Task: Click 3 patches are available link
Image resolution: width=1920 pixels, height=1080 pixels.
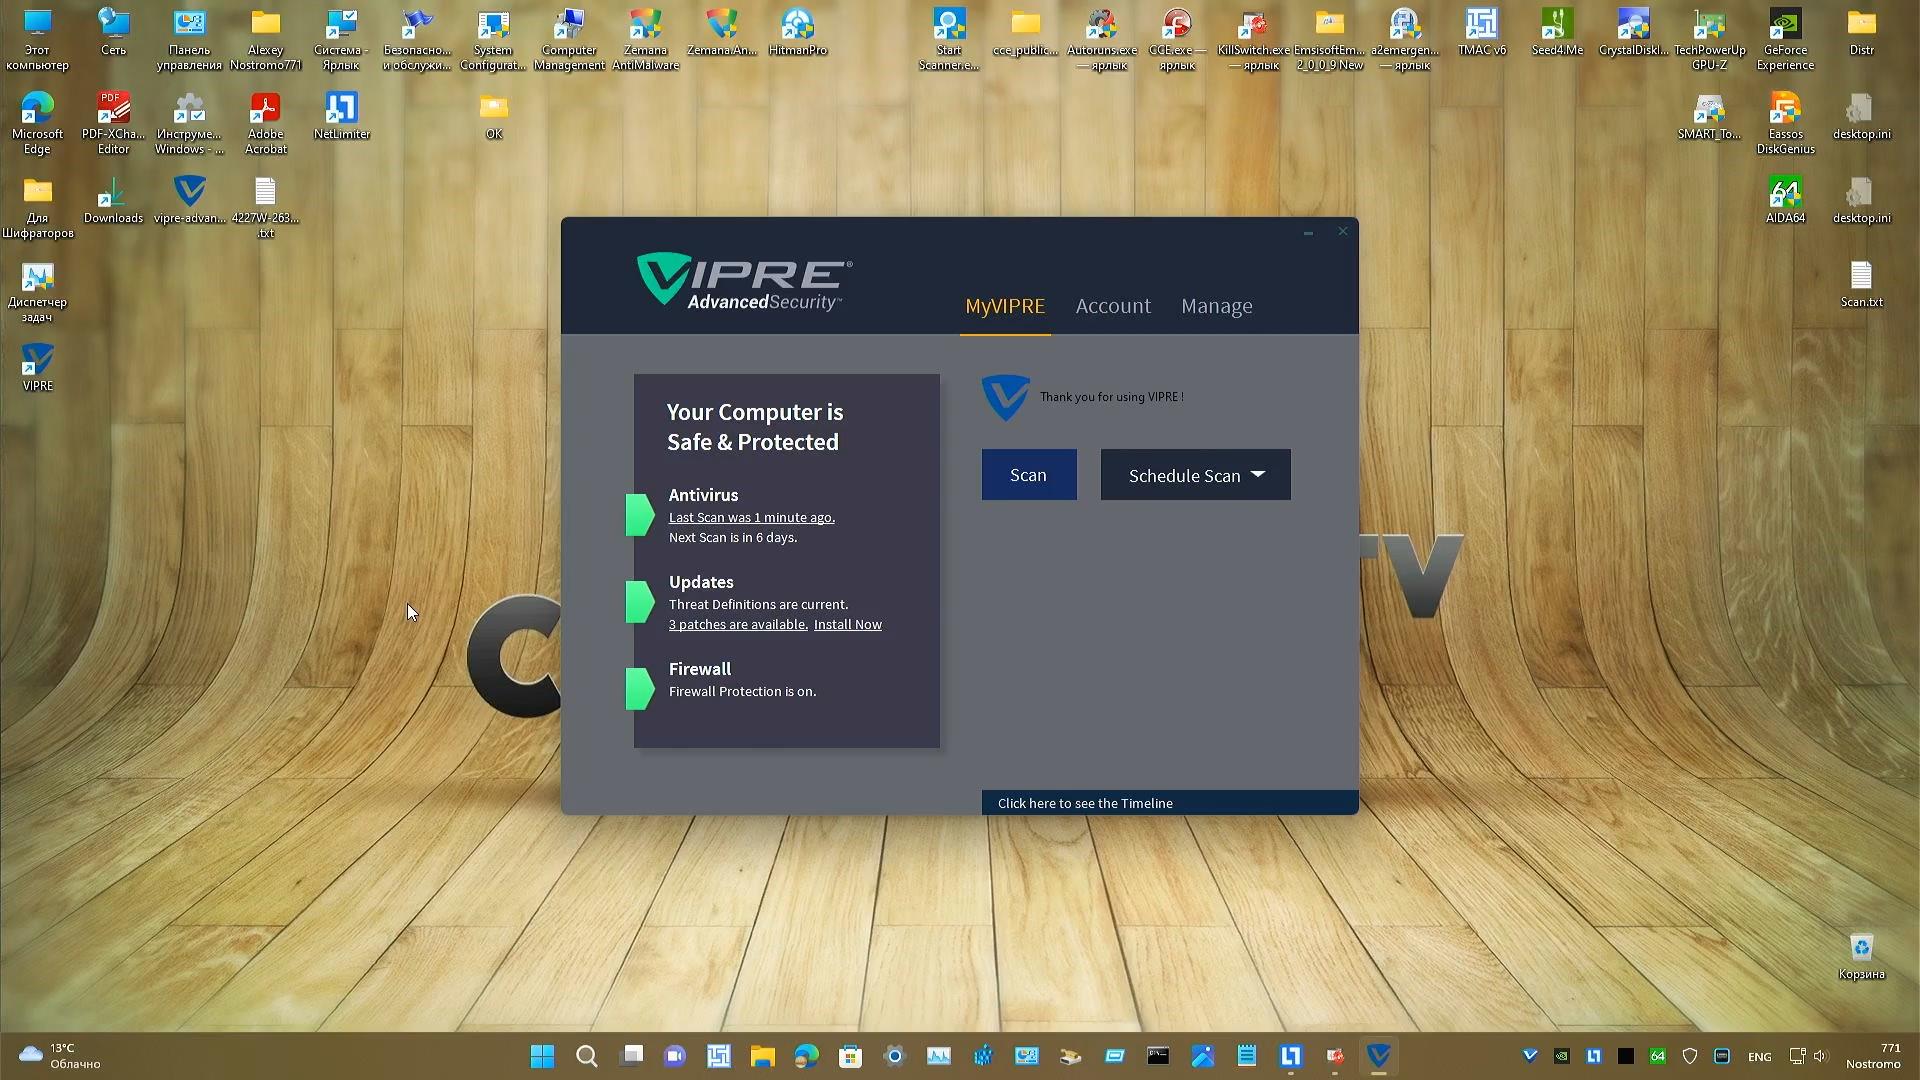Action: 737,625
